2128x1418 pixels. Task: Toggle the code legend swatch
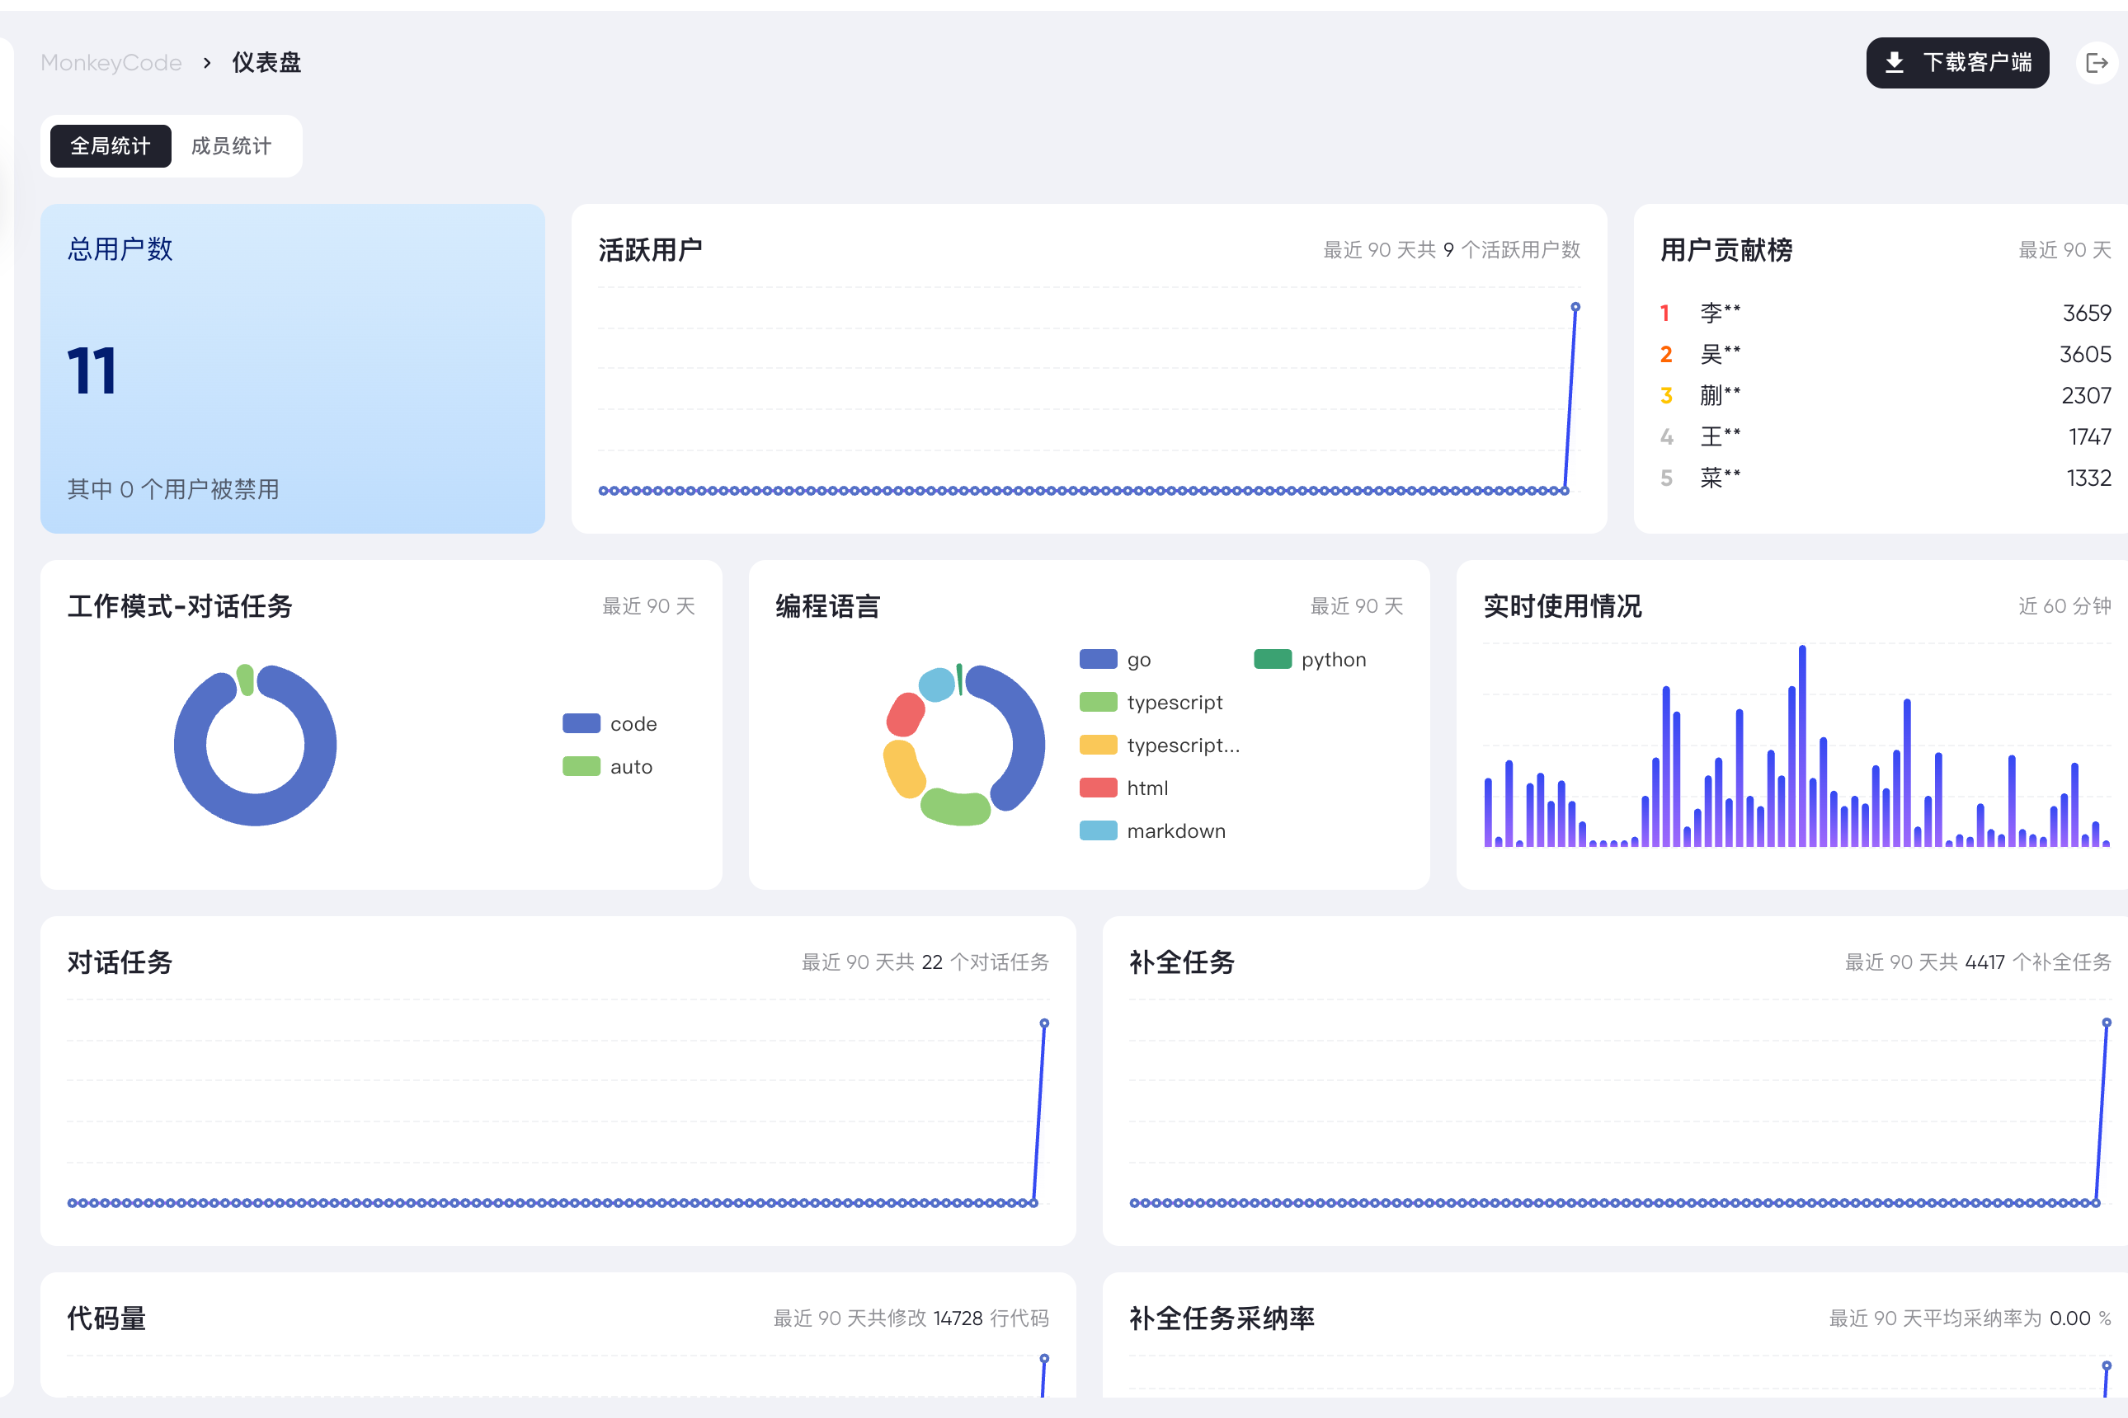click(581, 723)
